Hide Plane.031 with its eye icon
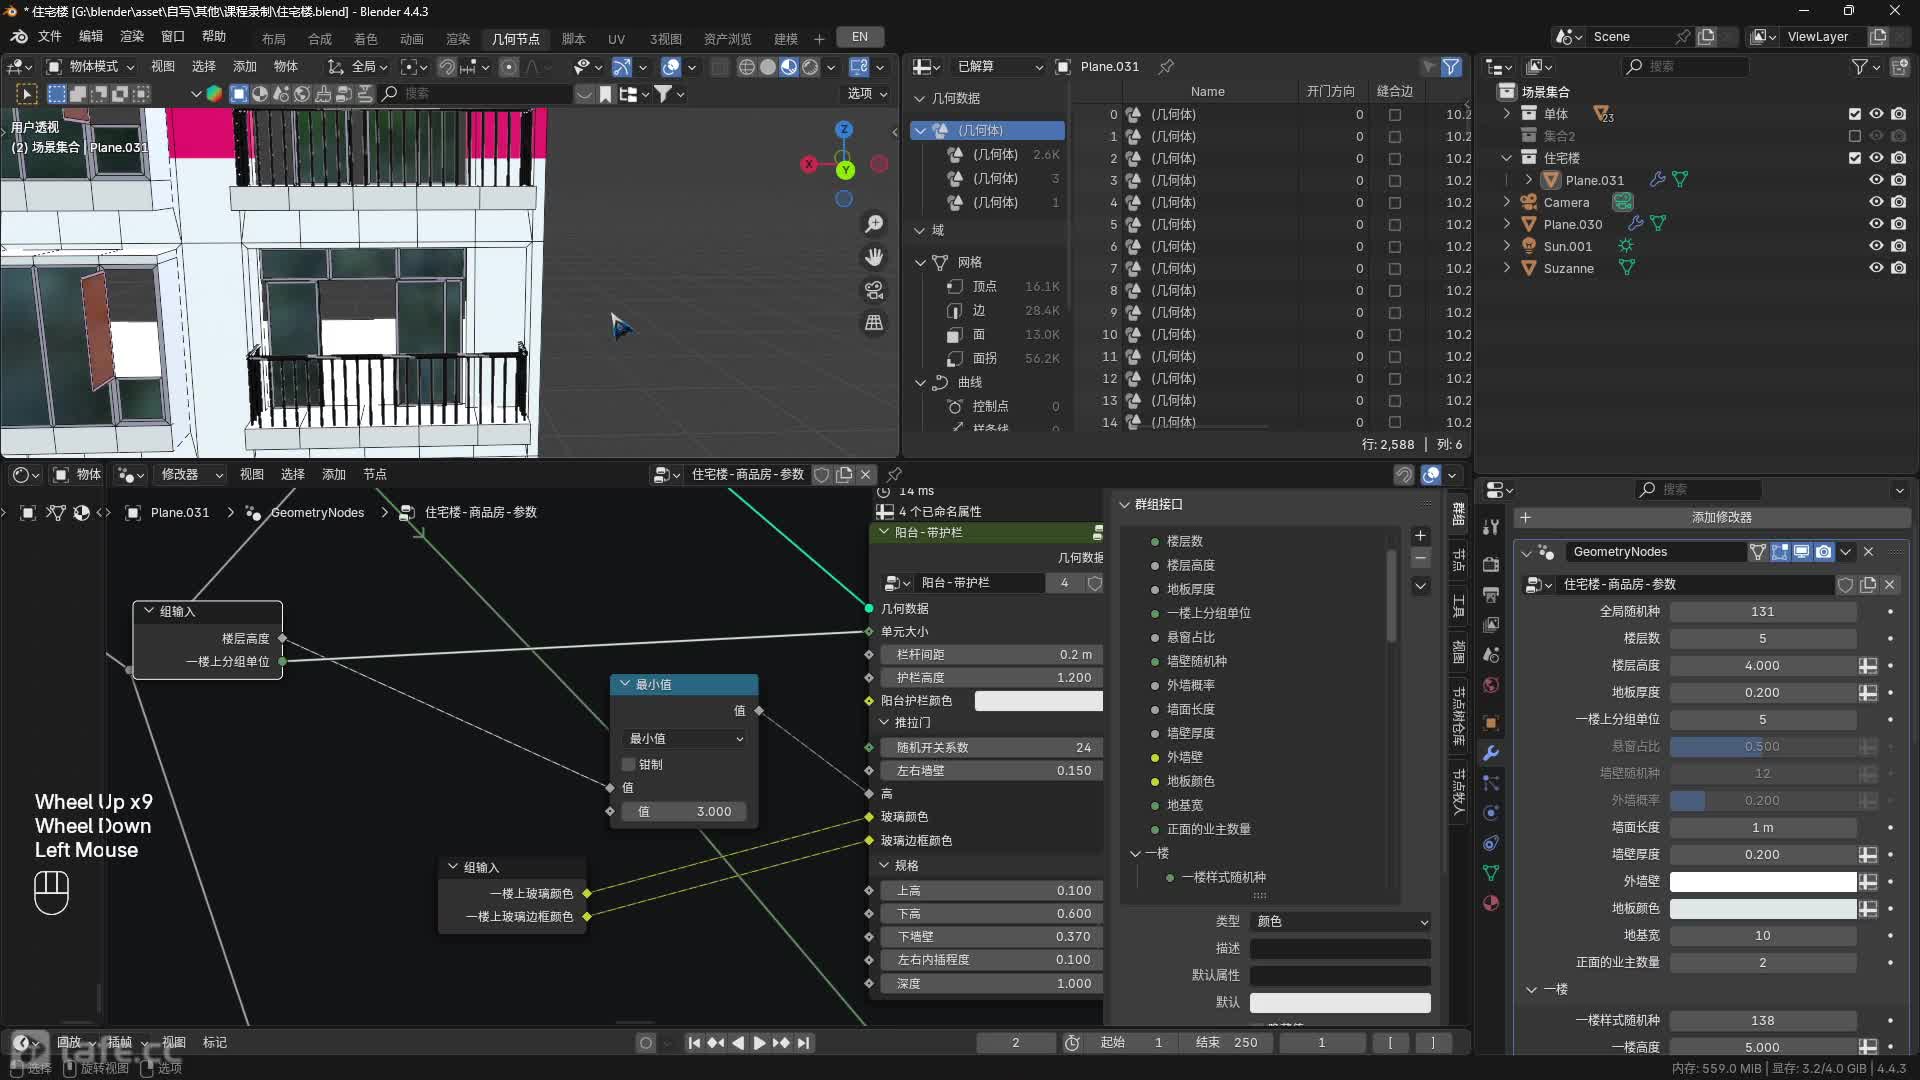The image size is (1920, 1080). pos(1876,180)
